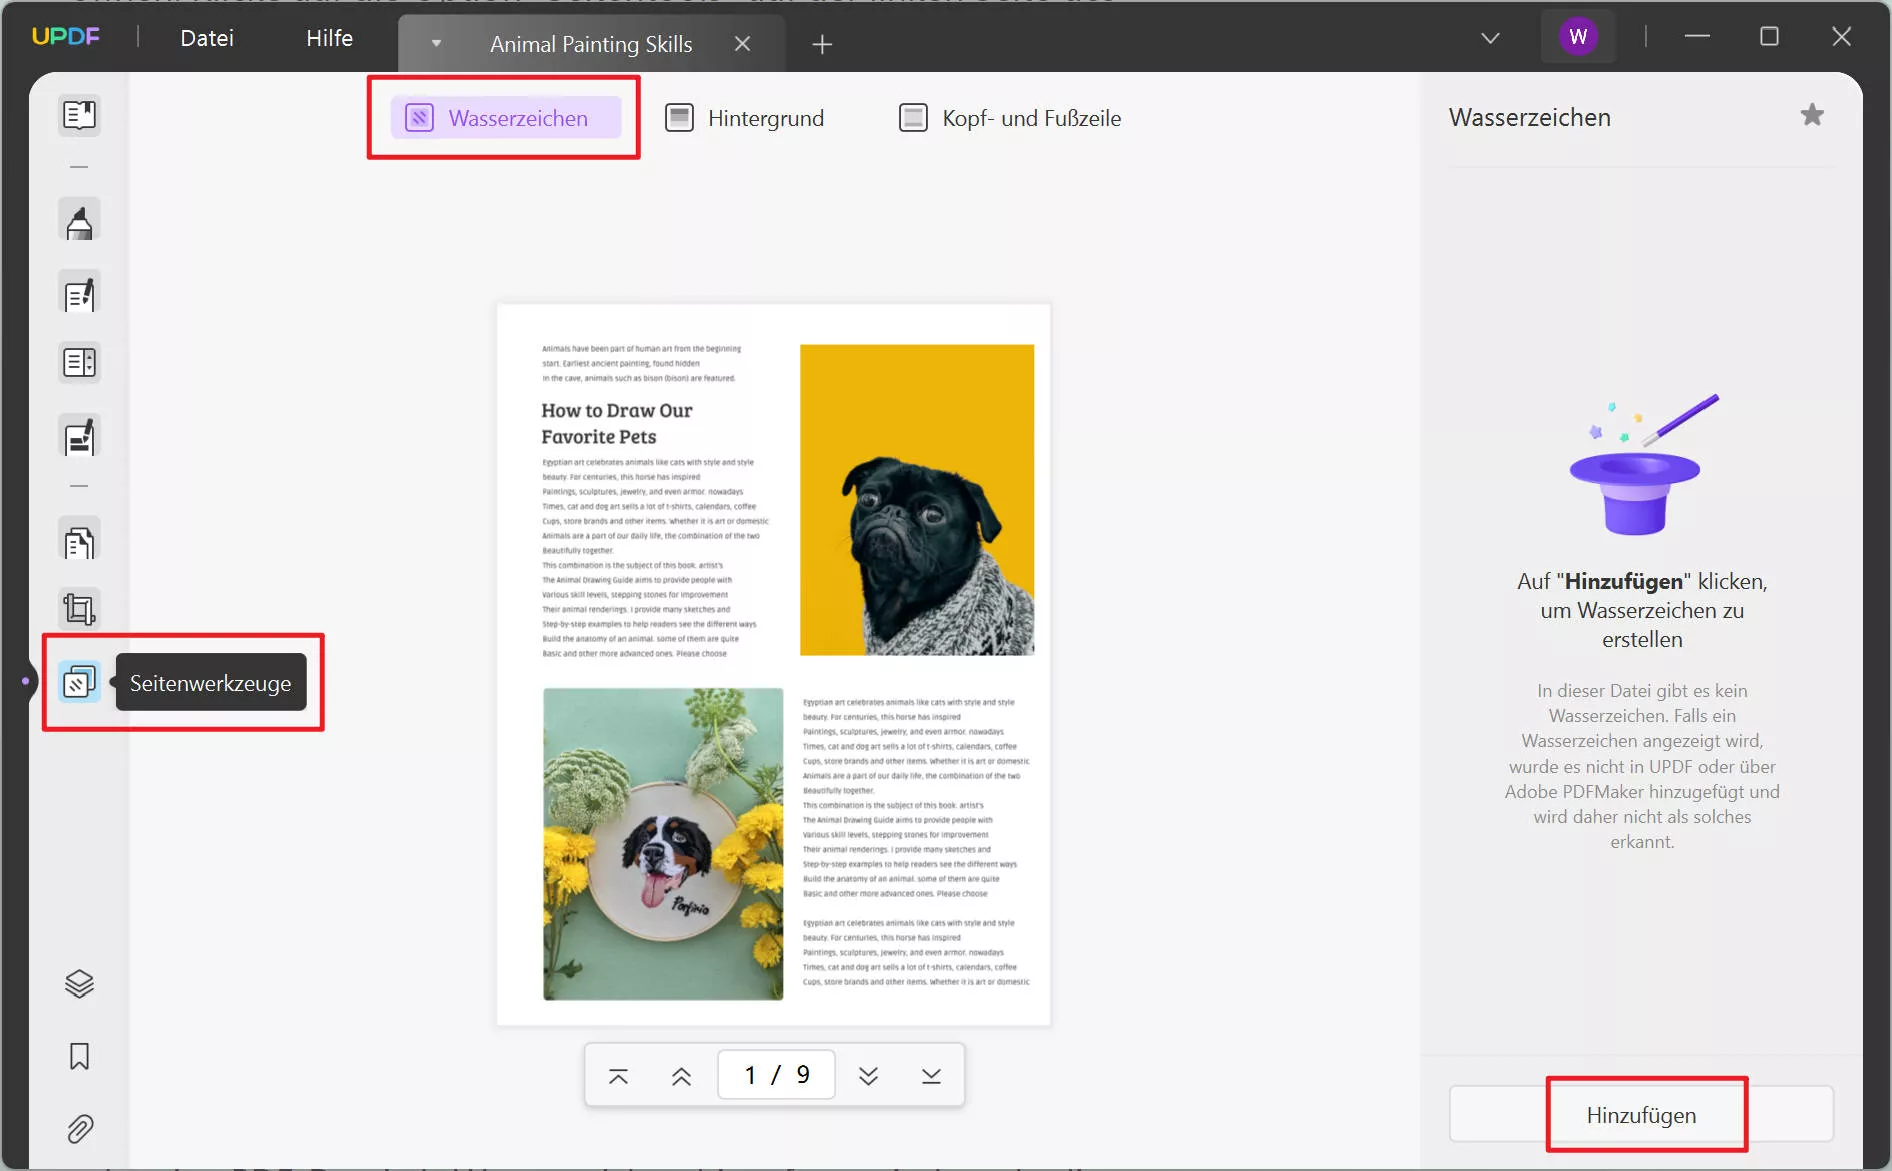1892x1171 pixels.
Task: Open the Hilfe menu
Action: 329,38
